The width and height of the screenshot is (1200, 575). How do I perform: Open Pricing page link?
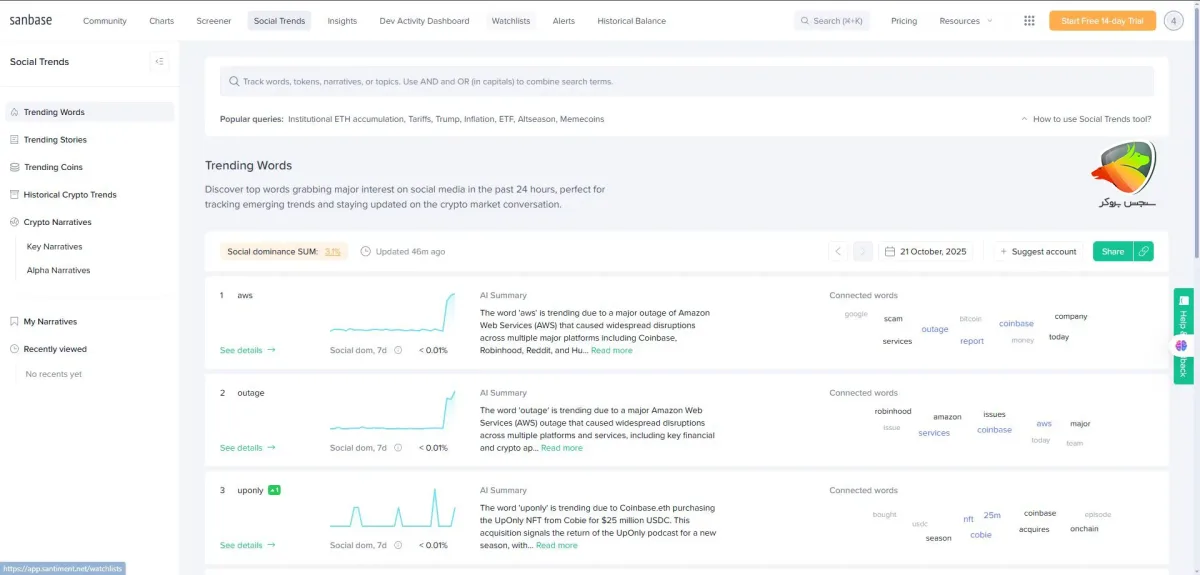coord(904,21)
